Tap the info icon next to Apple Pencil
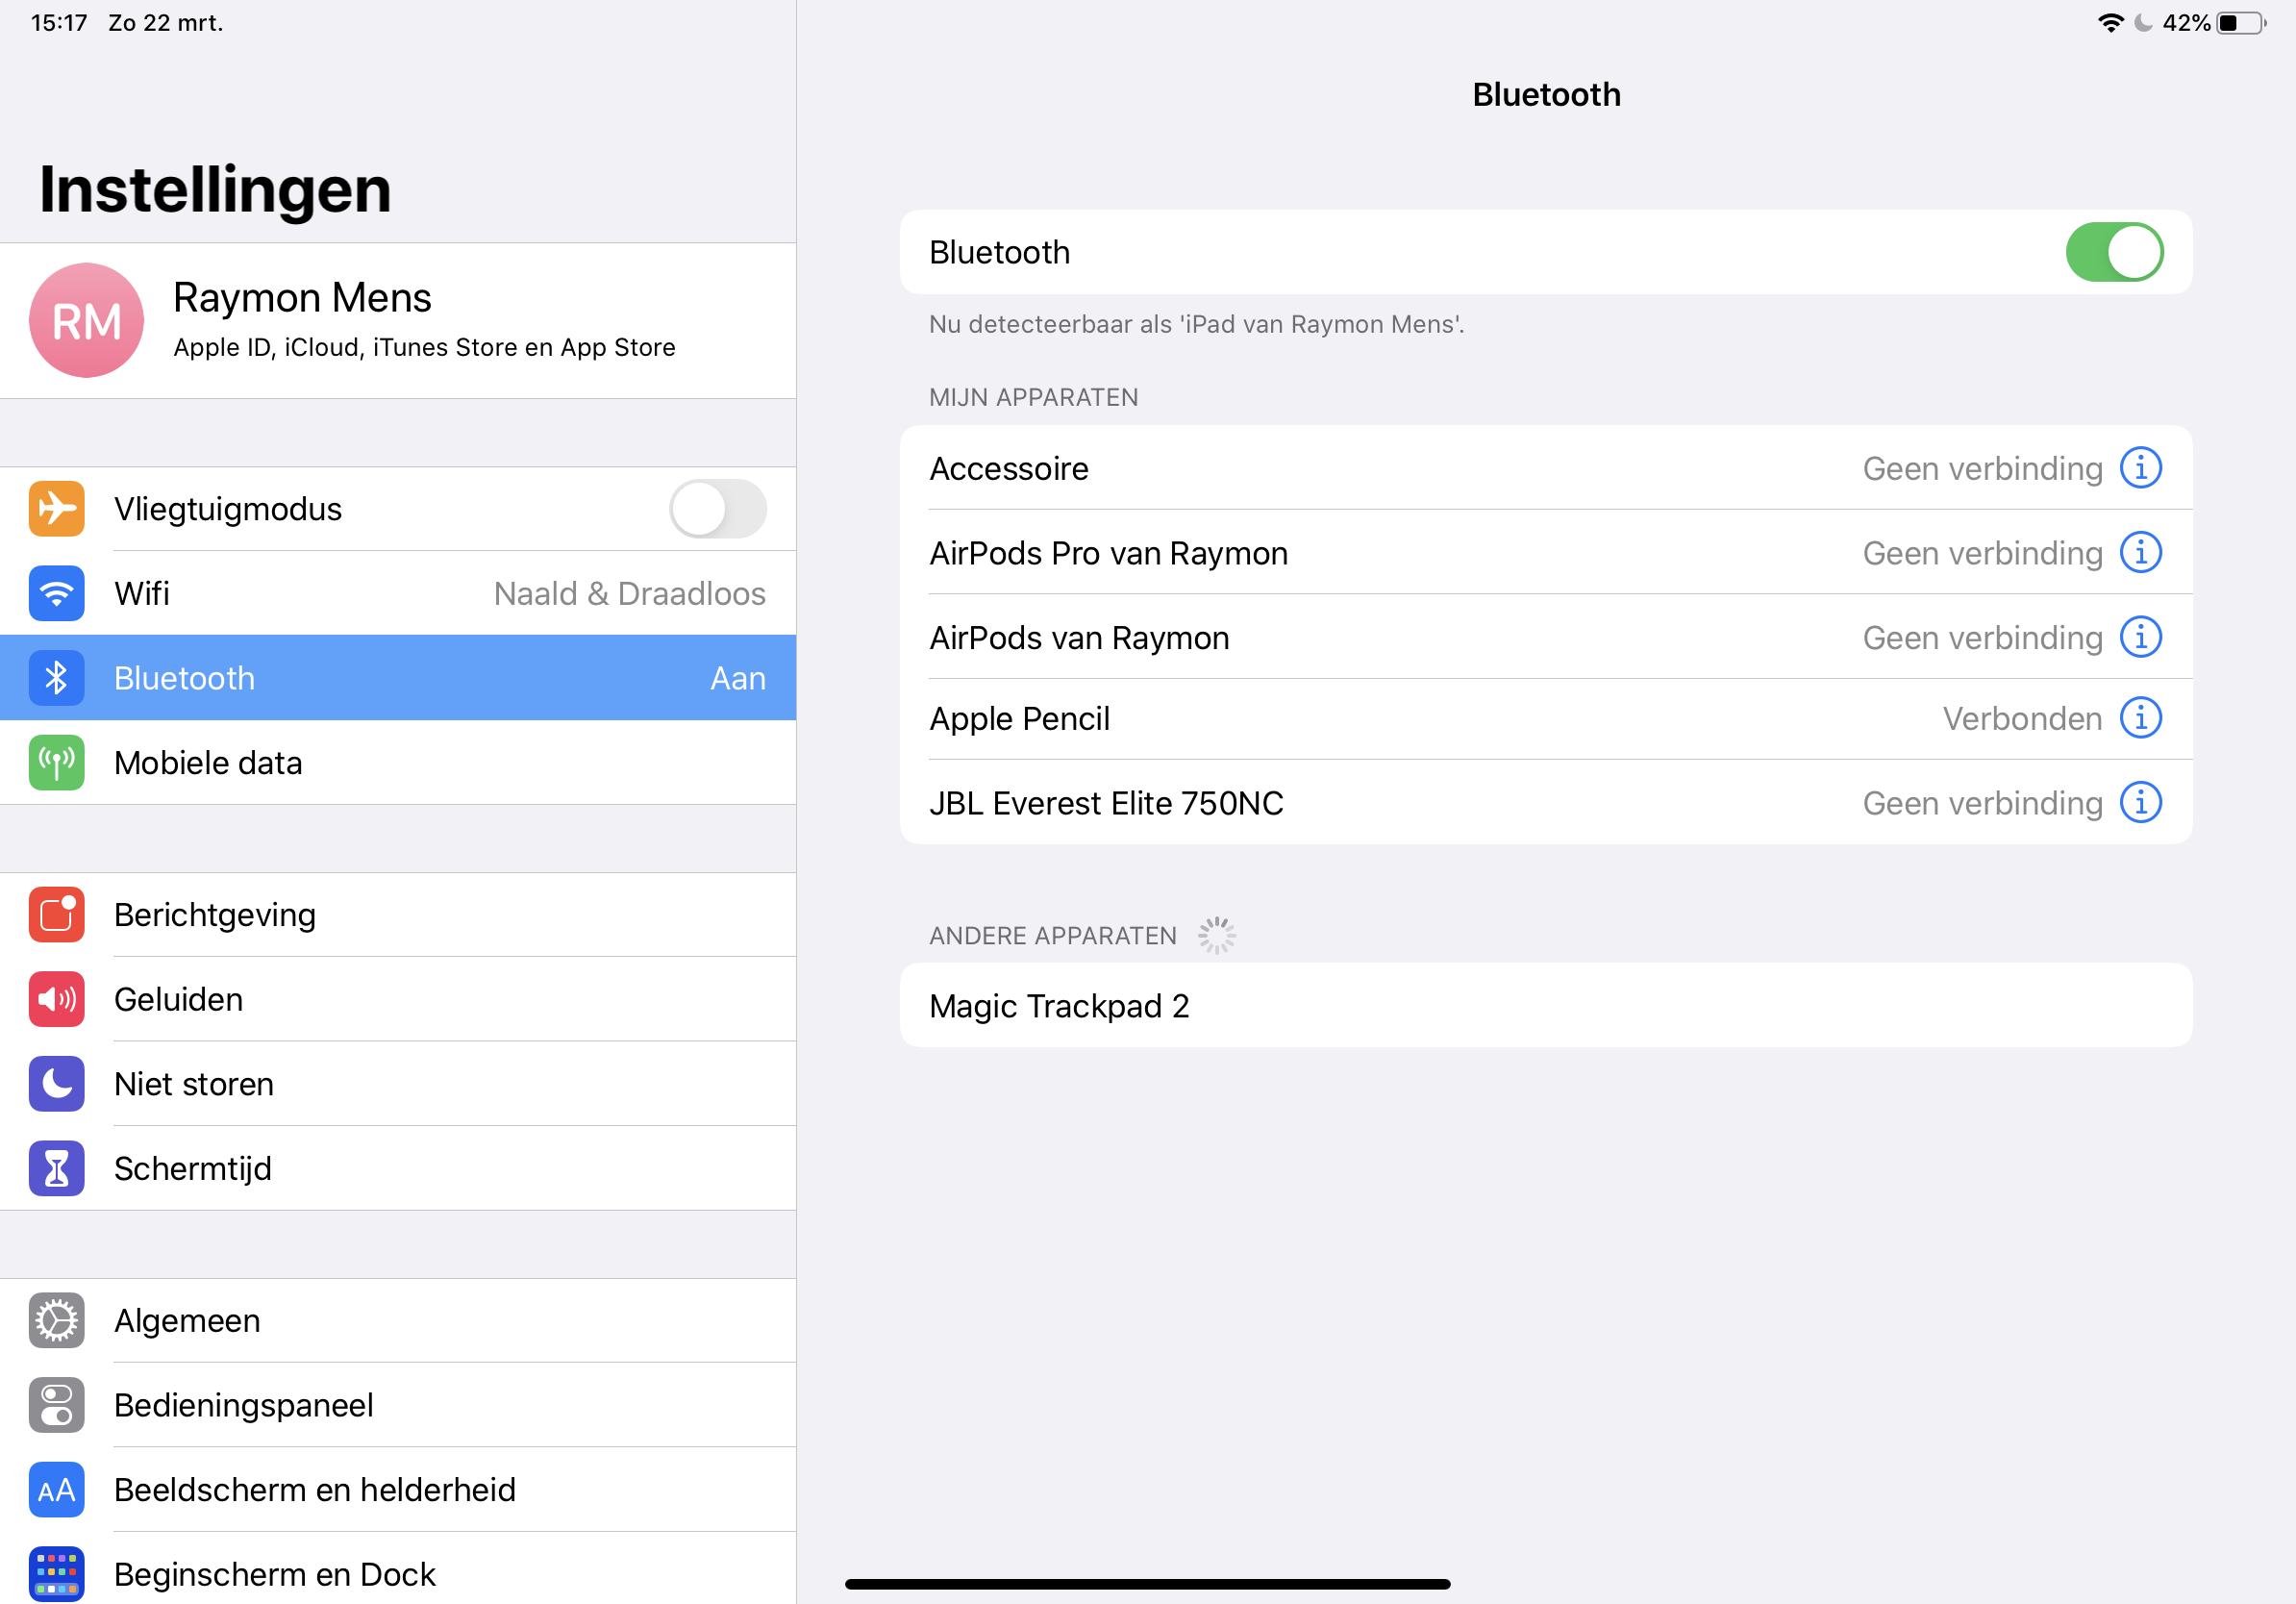The height and width of the screenshot is (1604, 2296). (x=2140, y=718)
